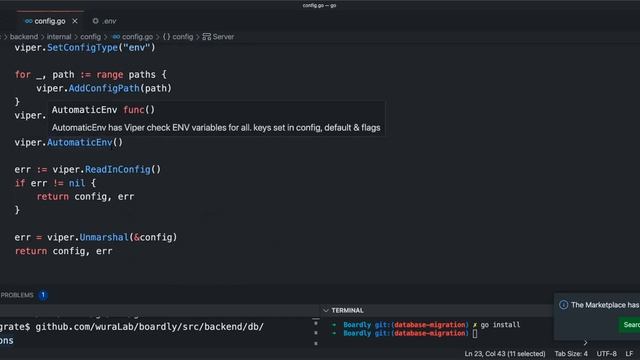Screen dimensions: 640x360
Task: Click tooltip description about ENV variables
Action: coord(216,128)
